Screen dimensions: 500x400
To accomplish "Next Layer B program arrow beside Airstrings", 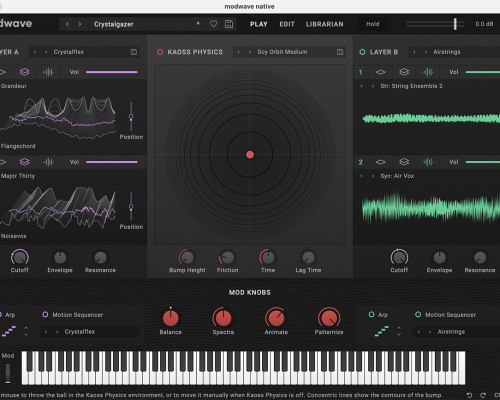I will point(426,52).
